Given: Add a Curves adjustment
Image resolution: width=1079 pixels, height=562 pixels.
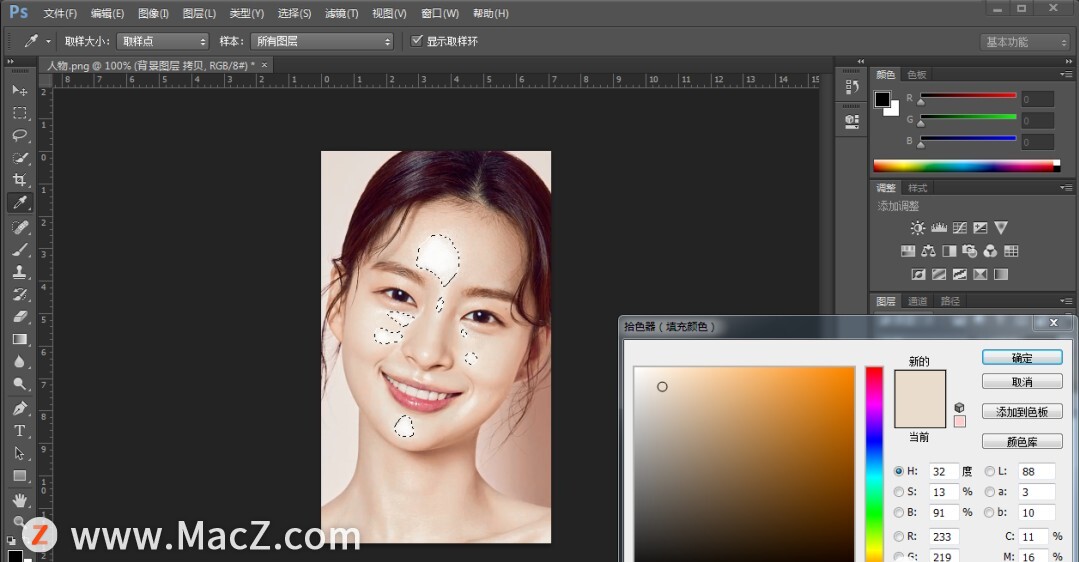Looking at the screenshot, I should coord(960,228).
